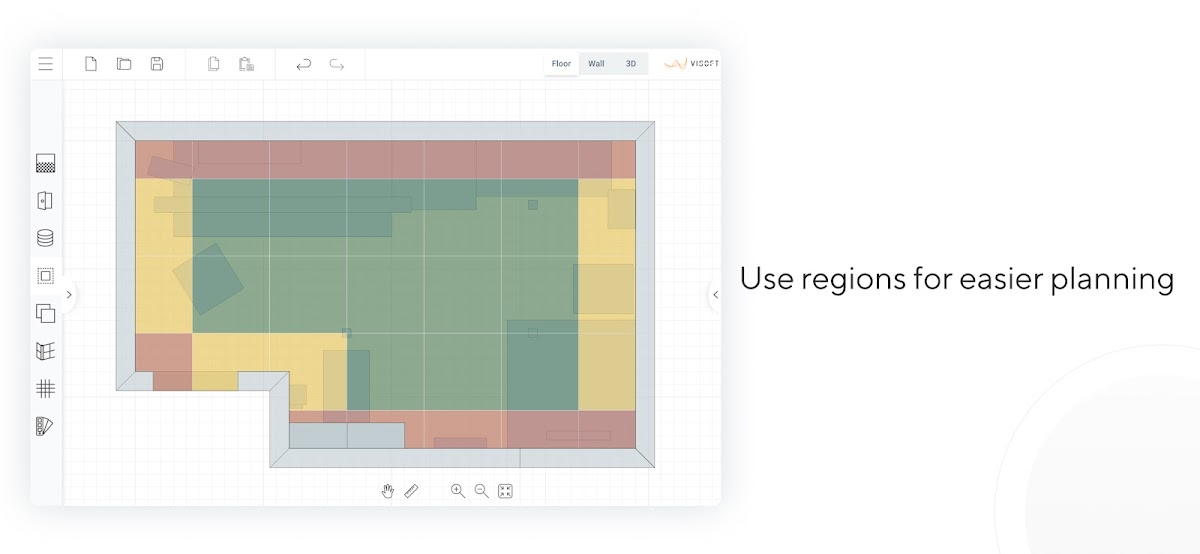The width and height of the screenshot is (1200, 554).
Task: Zoom in with magnifier plus
Action: point(458,491)
